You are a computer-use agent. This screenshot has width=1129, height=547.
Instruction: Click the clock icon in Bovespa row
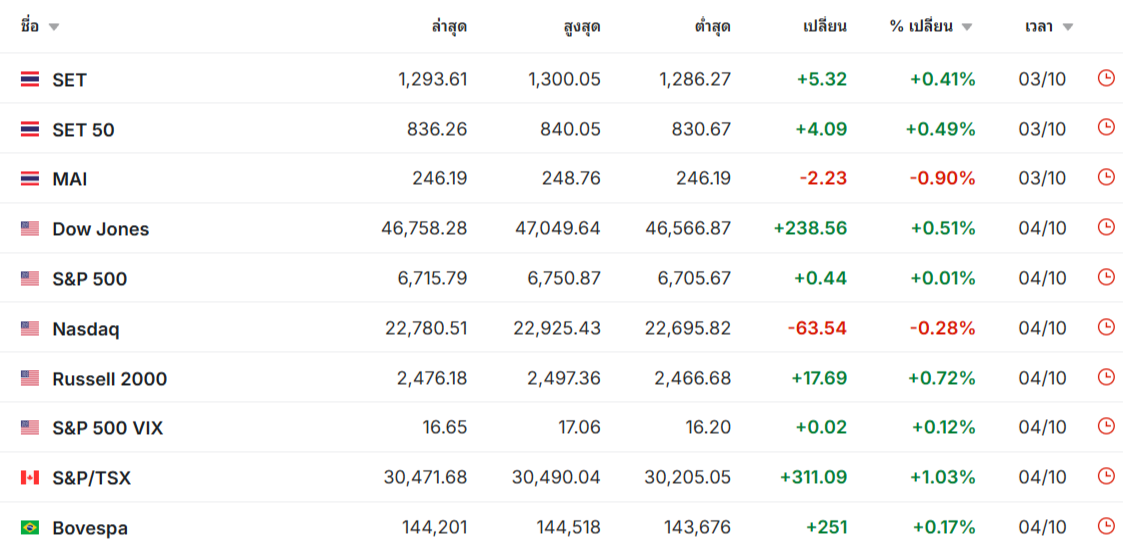[1105, 526]
